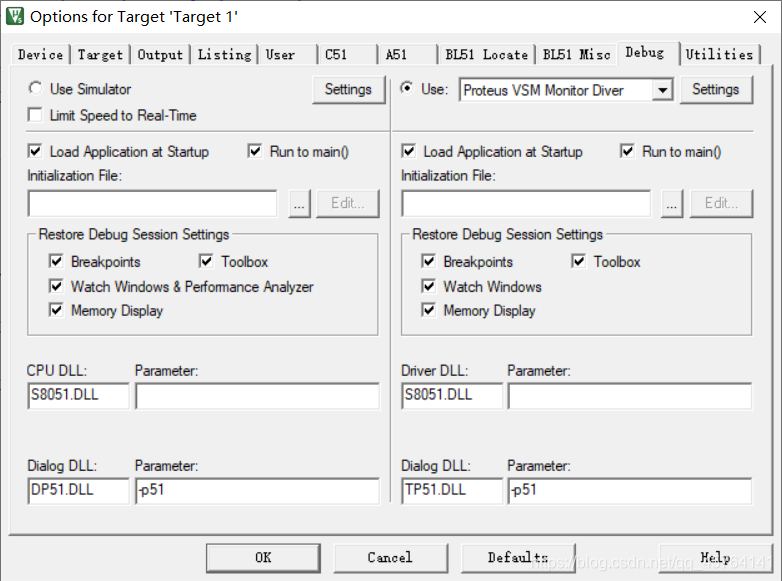Enable Limit Speed to Real-Time
782x581 pixels.
(x=35, y=115)
